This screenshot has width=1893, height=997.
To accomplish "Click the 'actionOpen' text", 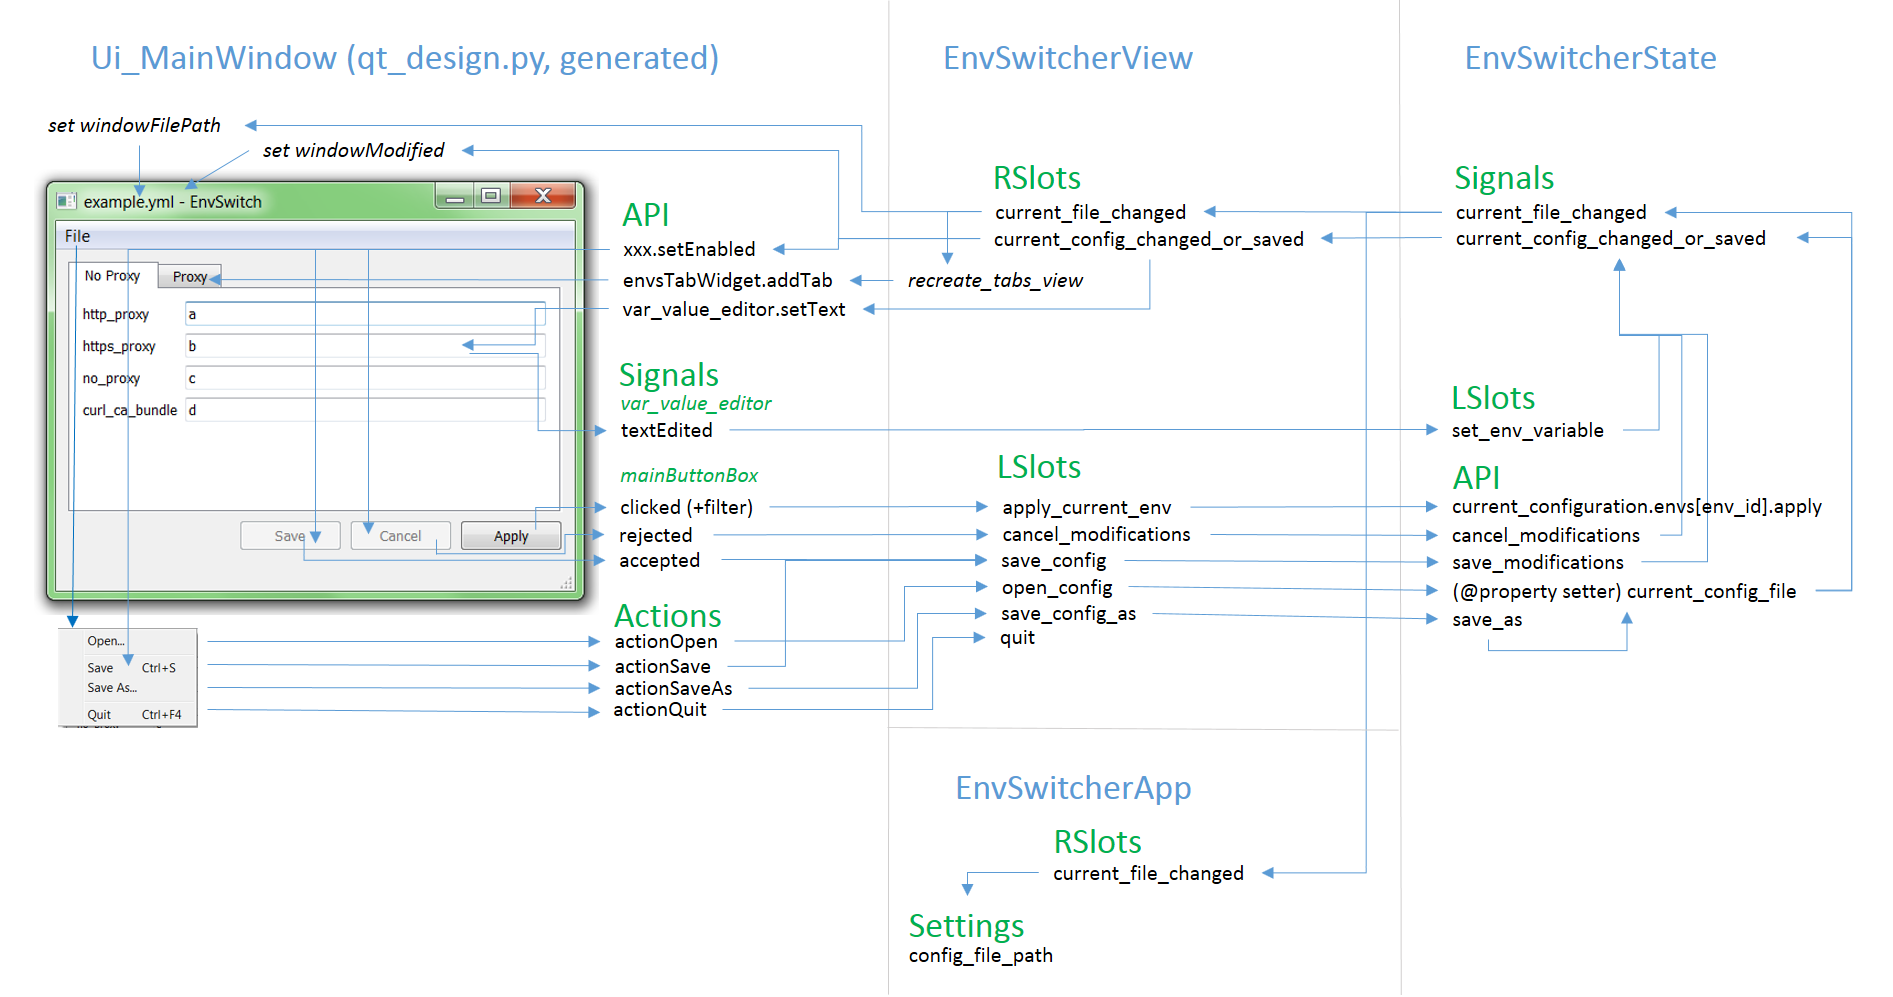I will click(x=666, y=641).
